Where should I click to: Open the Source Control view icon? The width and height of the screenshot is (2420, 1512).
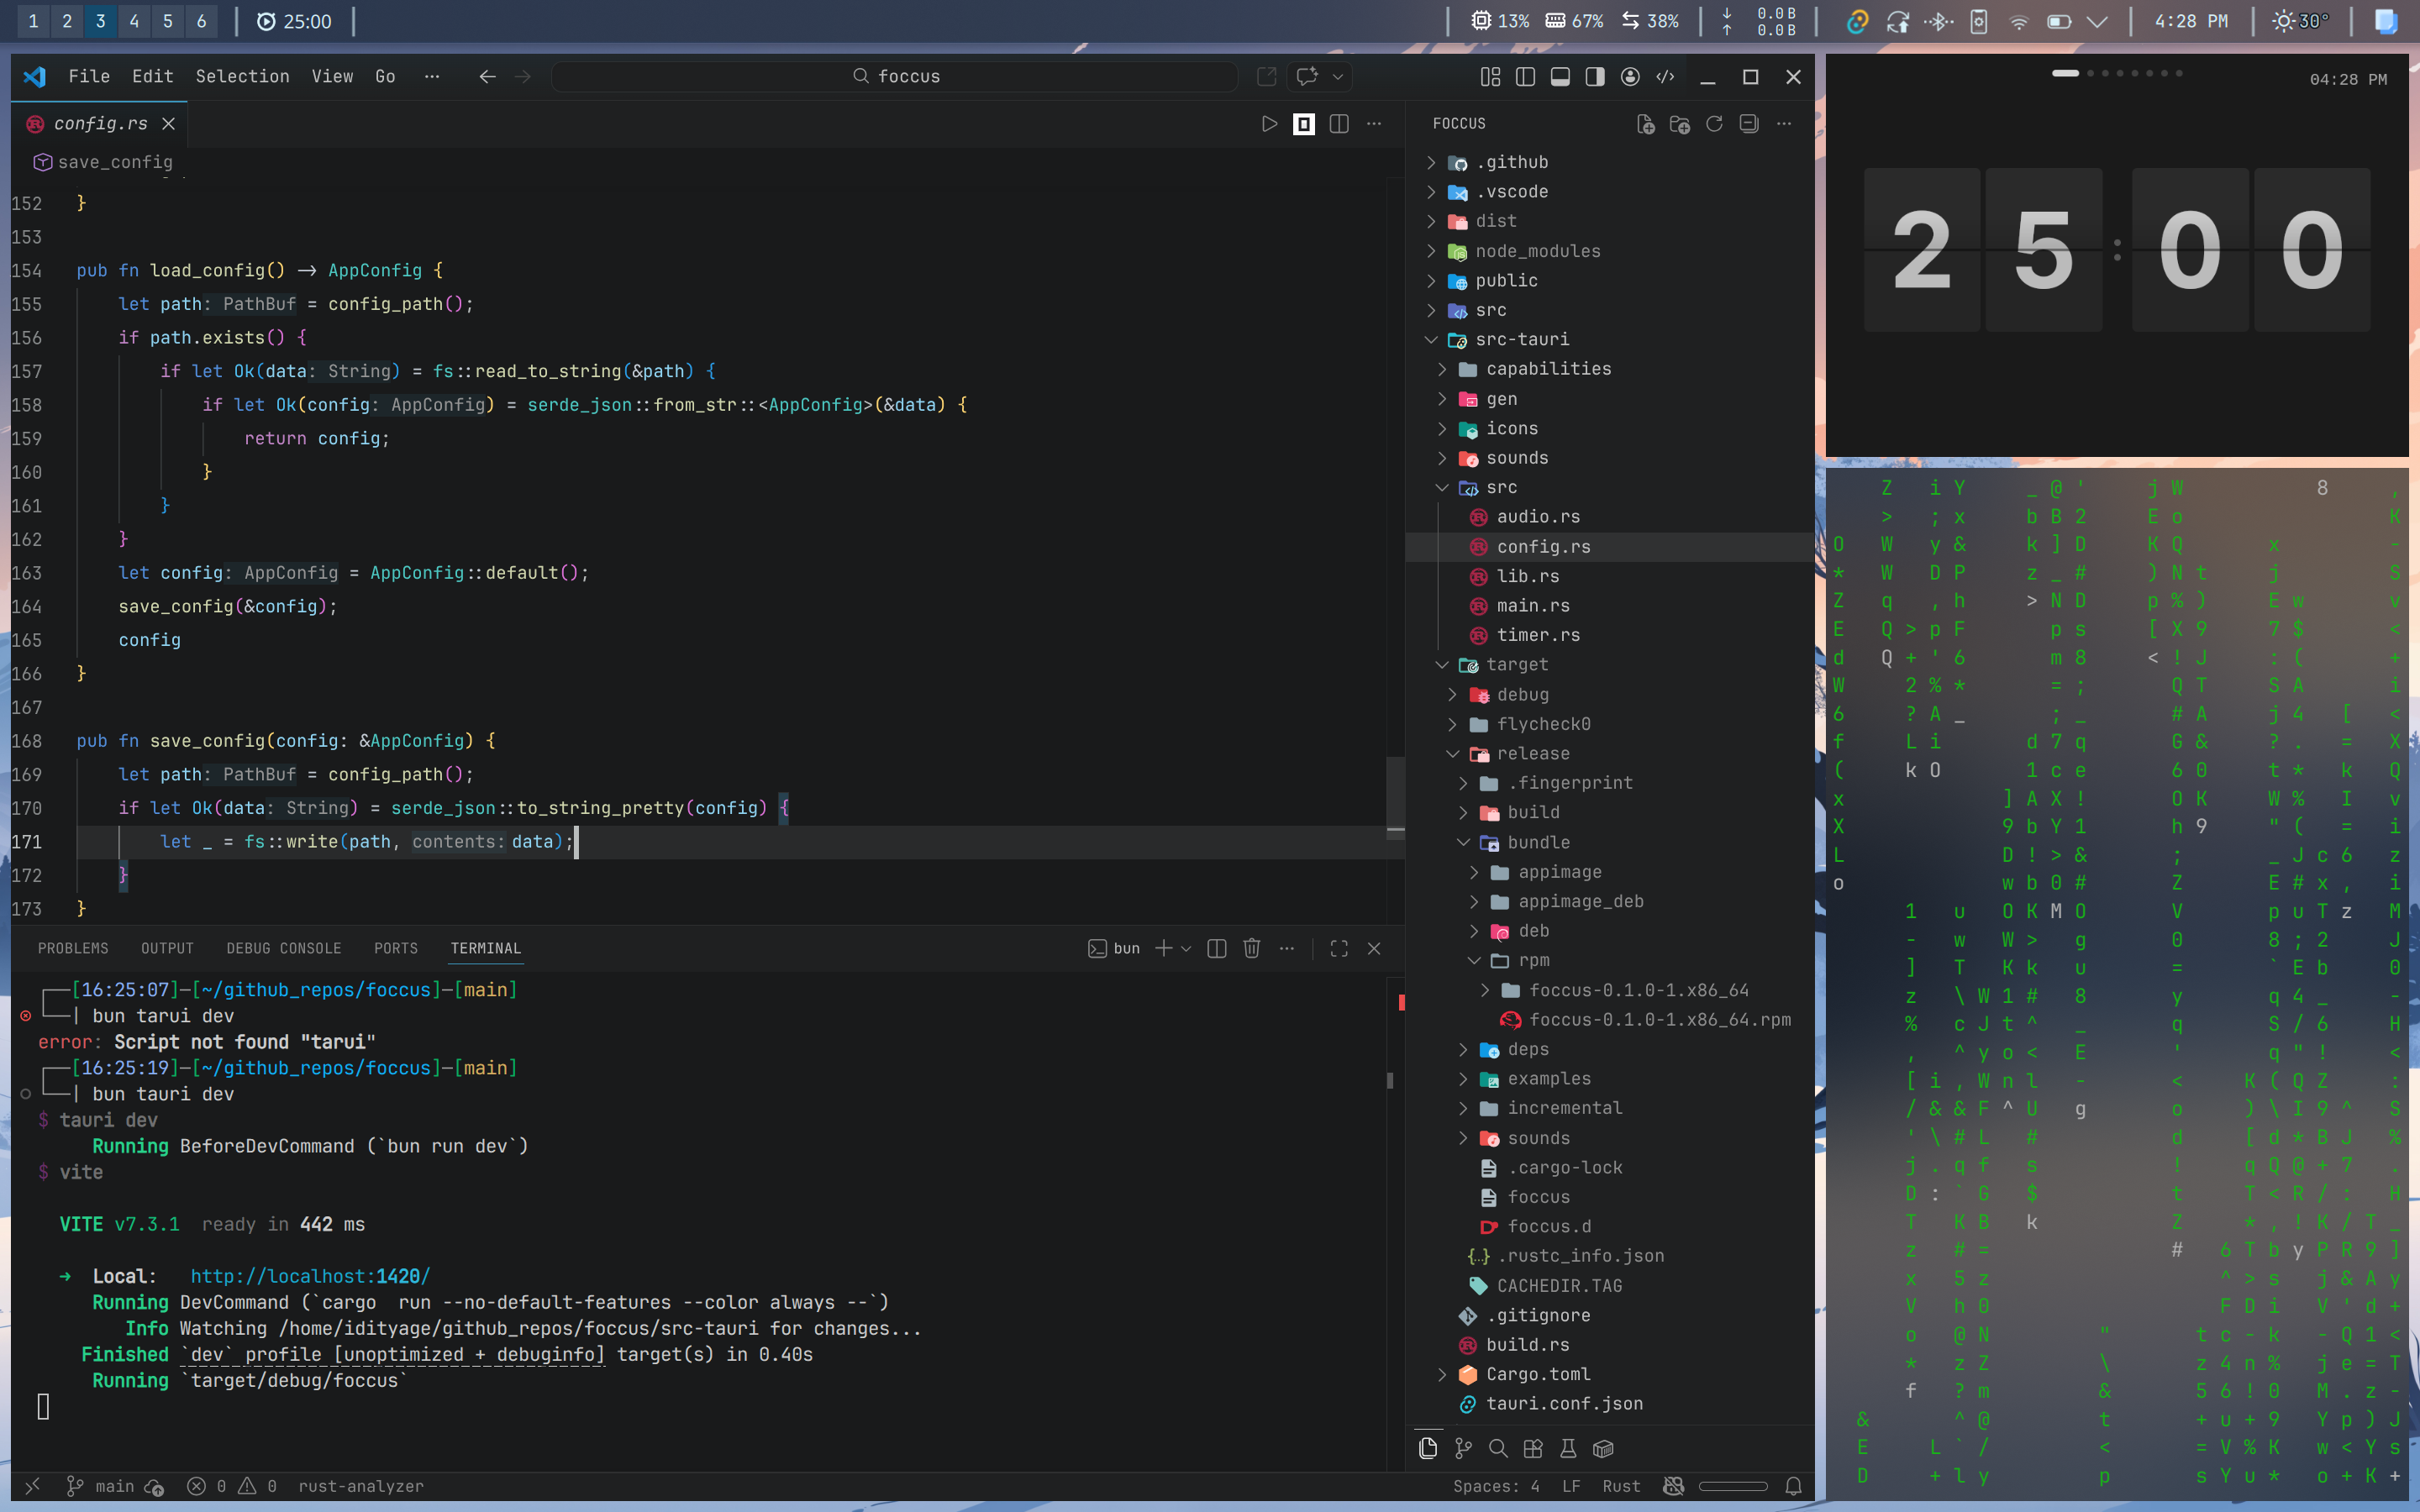point(1463,1448)
